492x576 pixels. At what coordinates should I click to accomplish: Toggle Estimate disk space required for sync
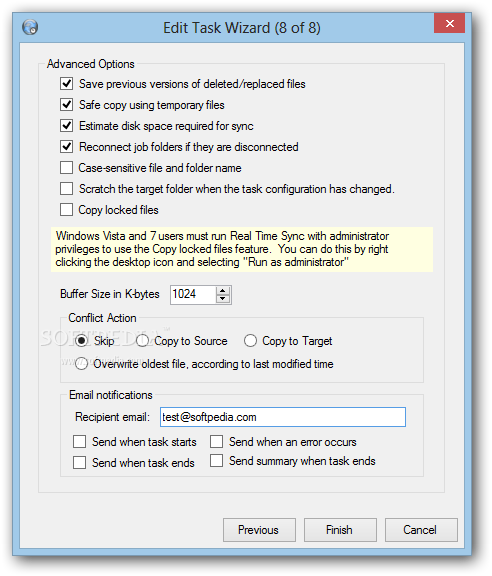[67, 126]
